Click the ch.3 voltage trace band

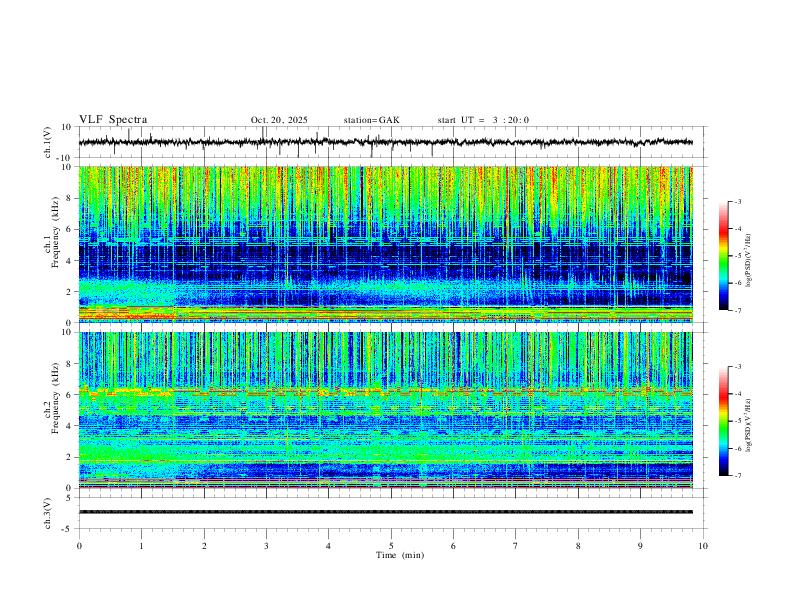385,512
